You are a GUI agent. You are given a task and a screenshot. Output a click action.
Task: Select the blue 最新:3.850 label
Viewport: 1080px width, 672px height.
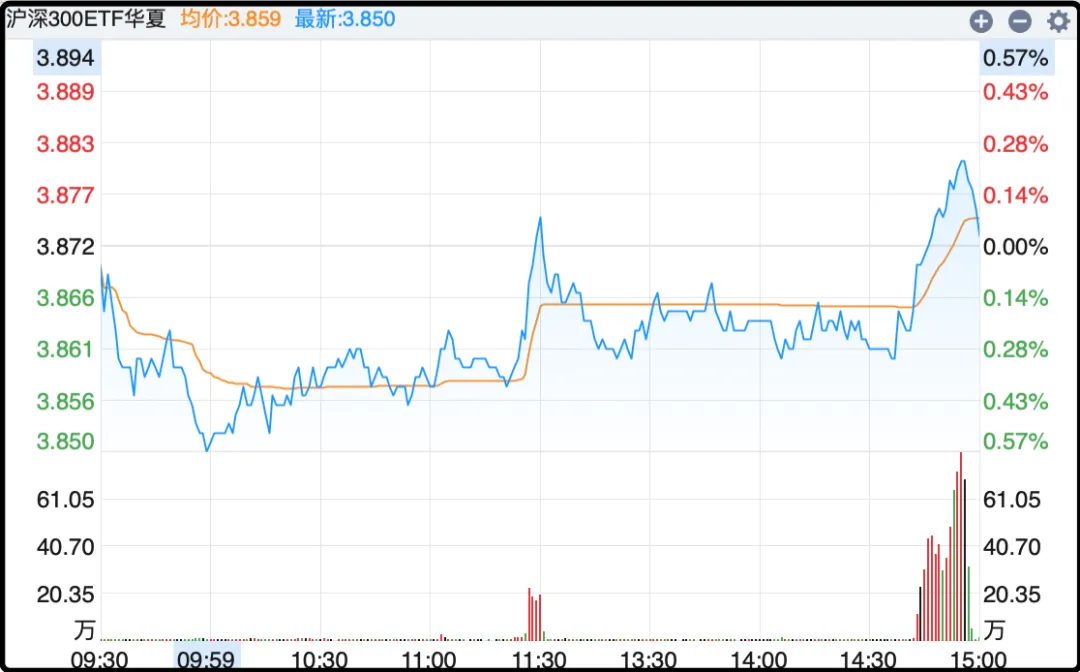tap(345, 19)
